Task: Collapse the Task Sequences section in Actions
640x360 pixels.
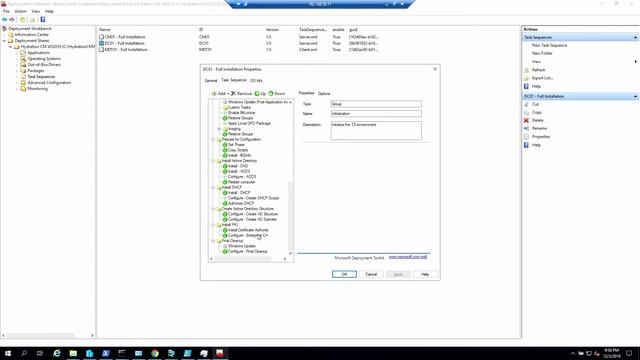Action: [635, 37]
